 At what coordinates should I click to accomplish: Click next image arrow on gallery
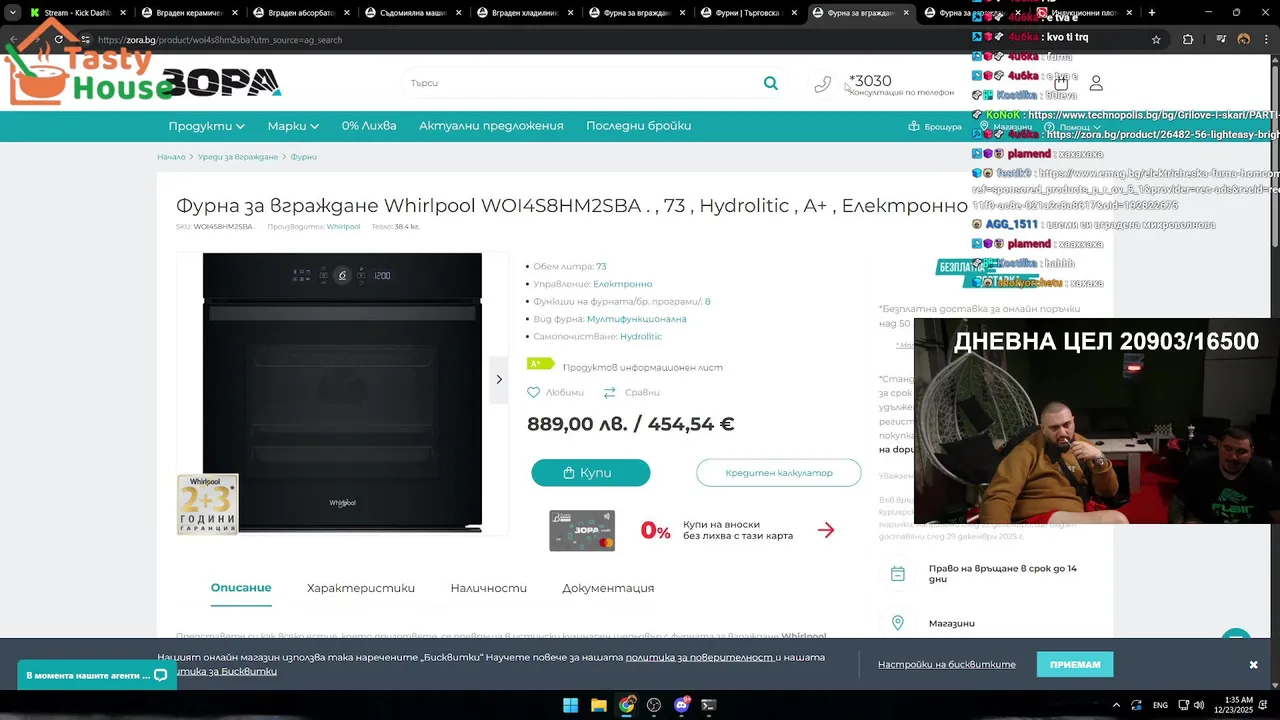tap(499, 380)
